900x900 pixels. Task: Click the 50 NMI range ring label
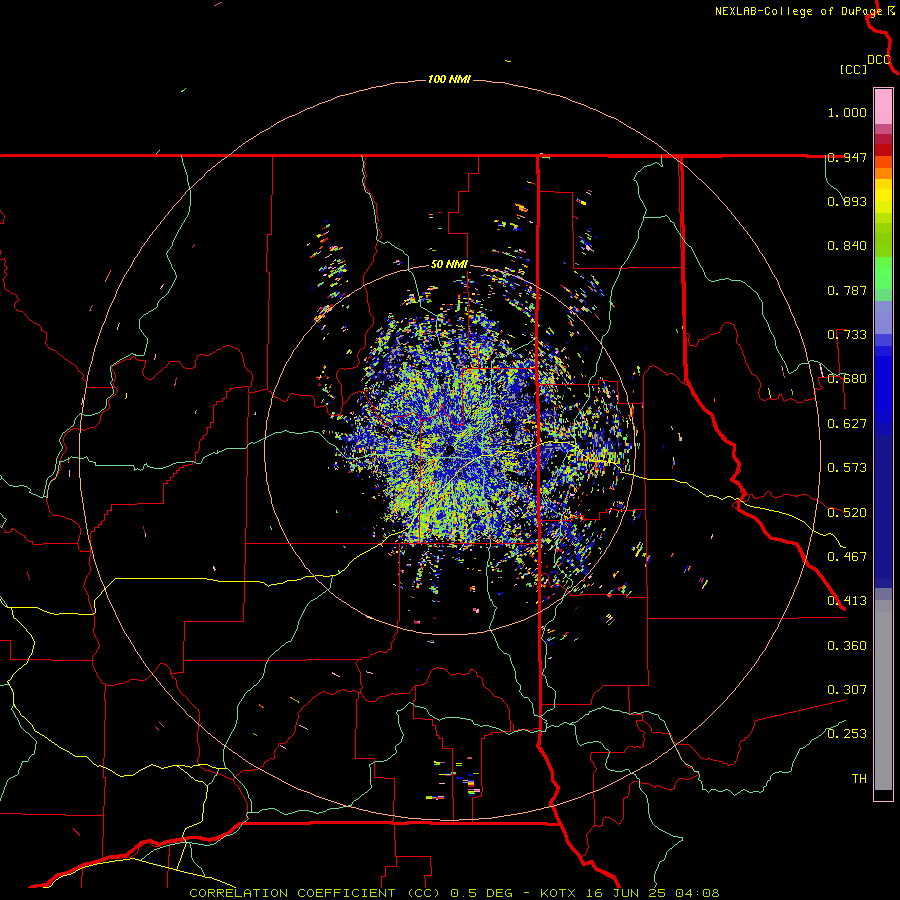coord(449,265)
